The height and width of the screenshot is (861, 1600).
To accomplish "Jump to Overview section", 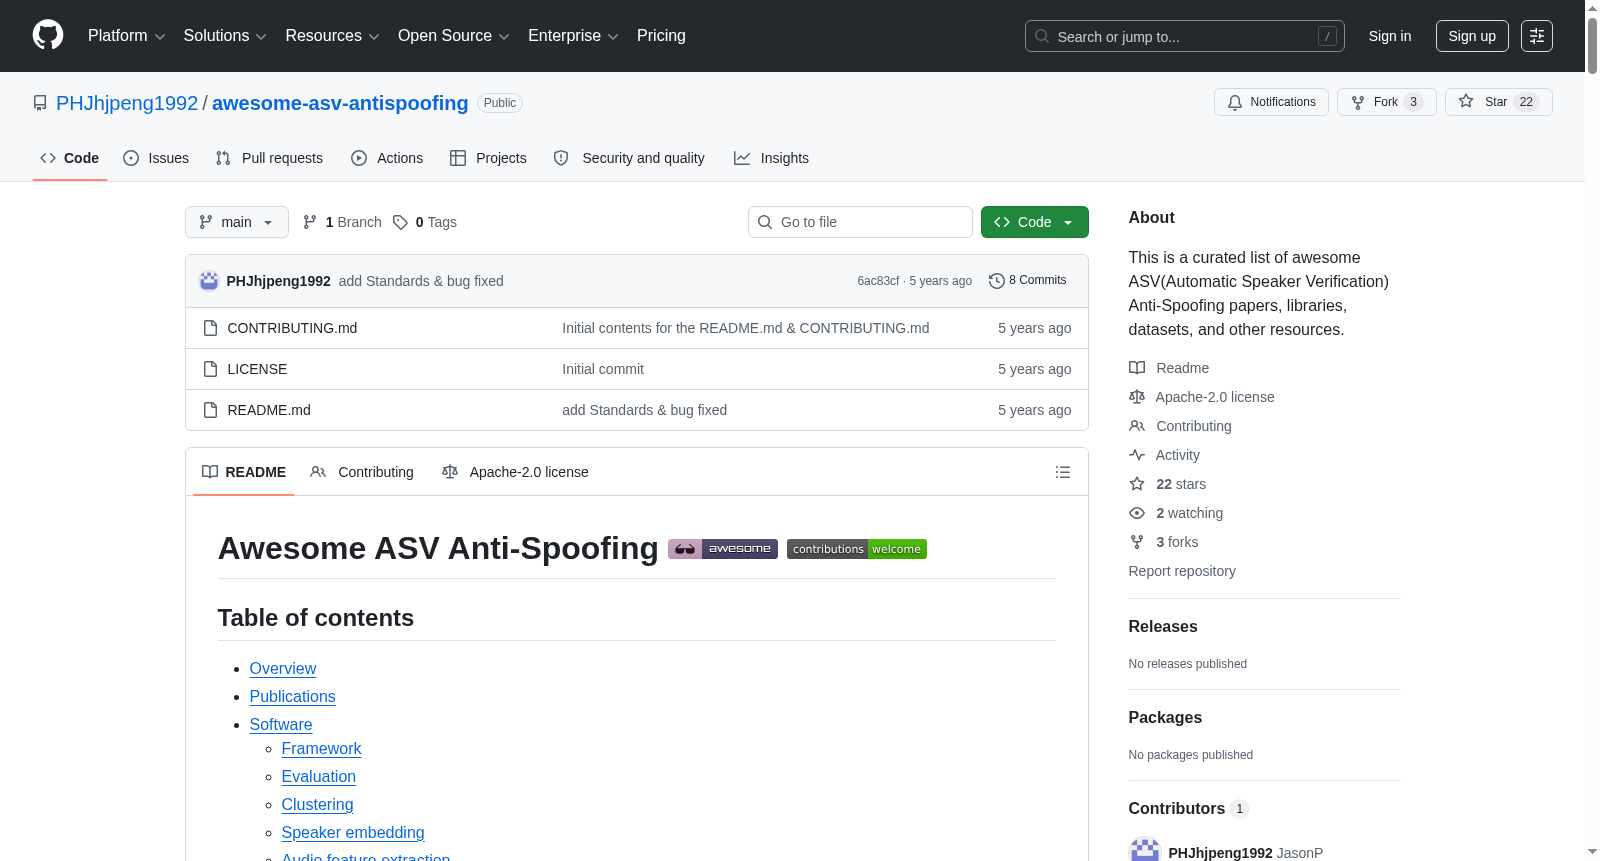I will [x=283, y=669].
